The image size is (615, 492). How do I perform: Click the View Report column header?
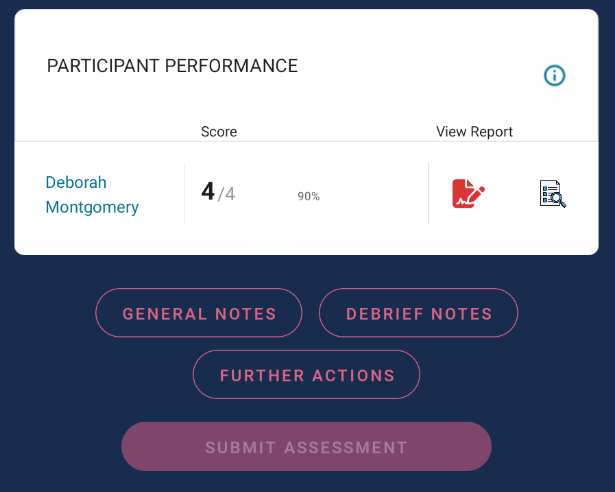click(x=474, y=132)
